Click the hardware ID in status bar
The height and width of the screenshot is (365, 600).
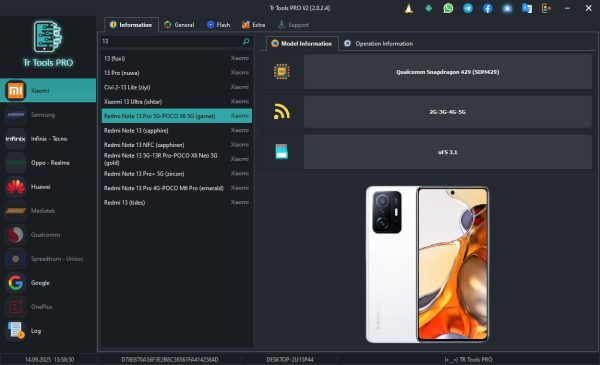[170, 360]
